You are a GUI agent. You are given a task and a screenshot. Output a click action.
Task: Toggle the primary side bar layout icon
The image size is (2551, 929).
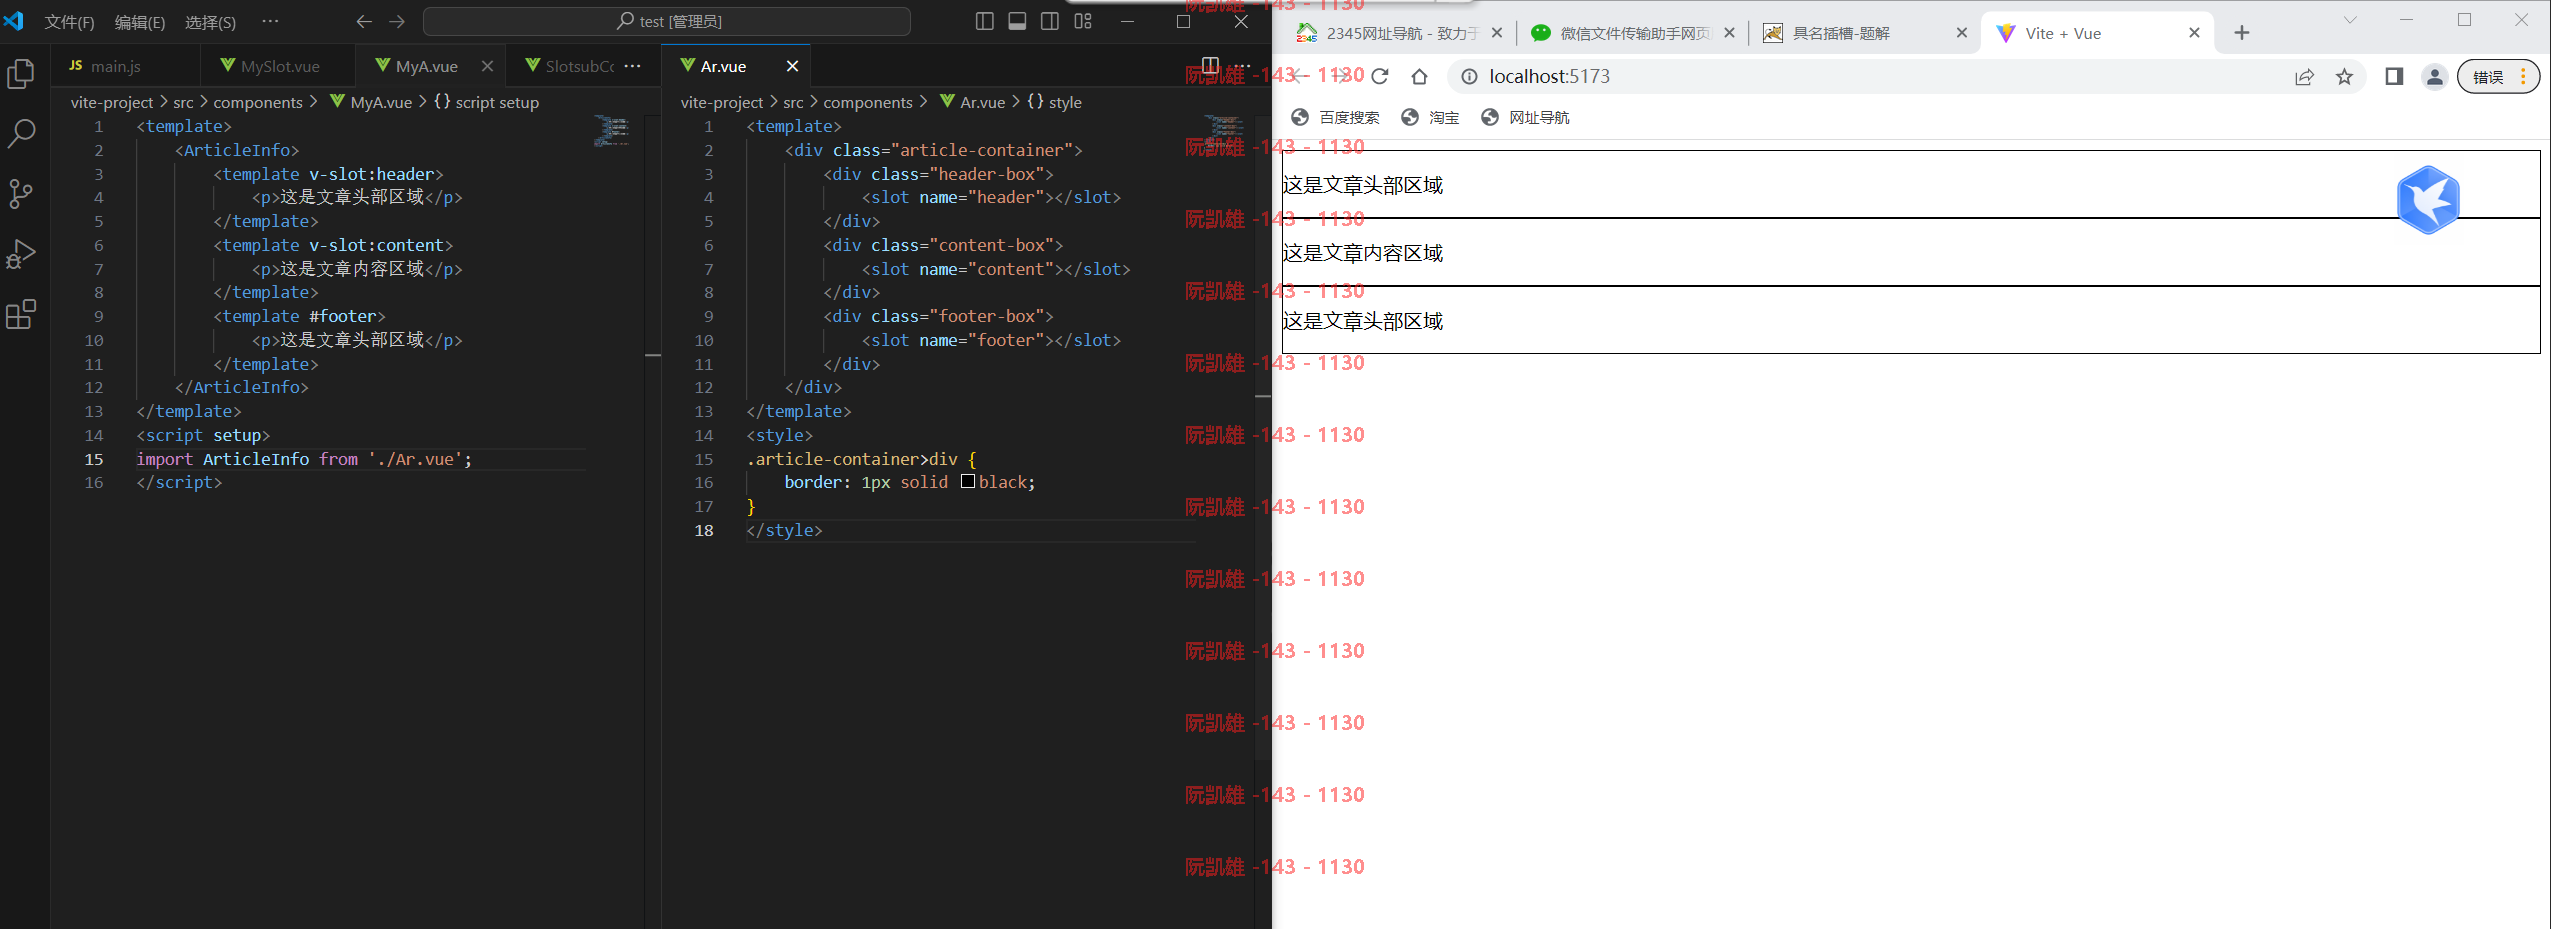pos(985,21)
